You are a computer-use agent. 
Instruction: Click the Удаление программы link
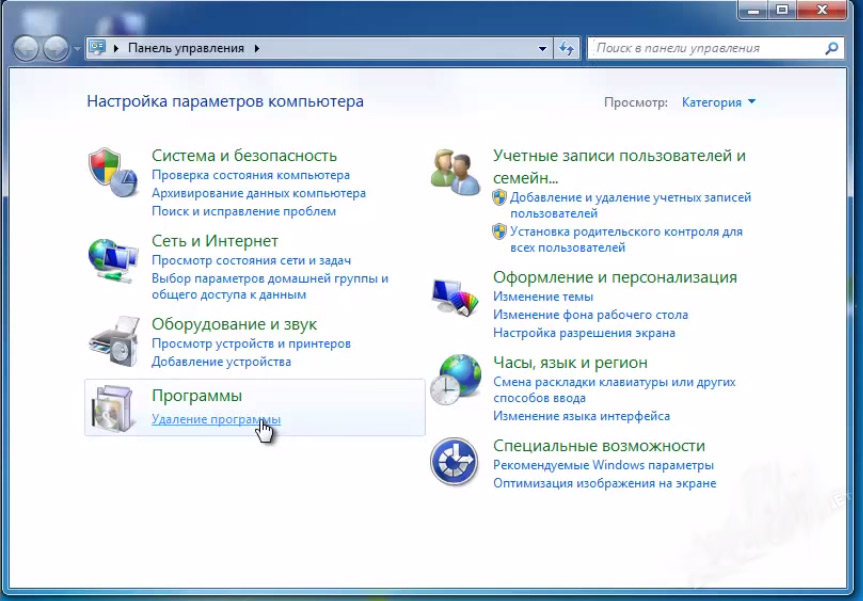215,419
